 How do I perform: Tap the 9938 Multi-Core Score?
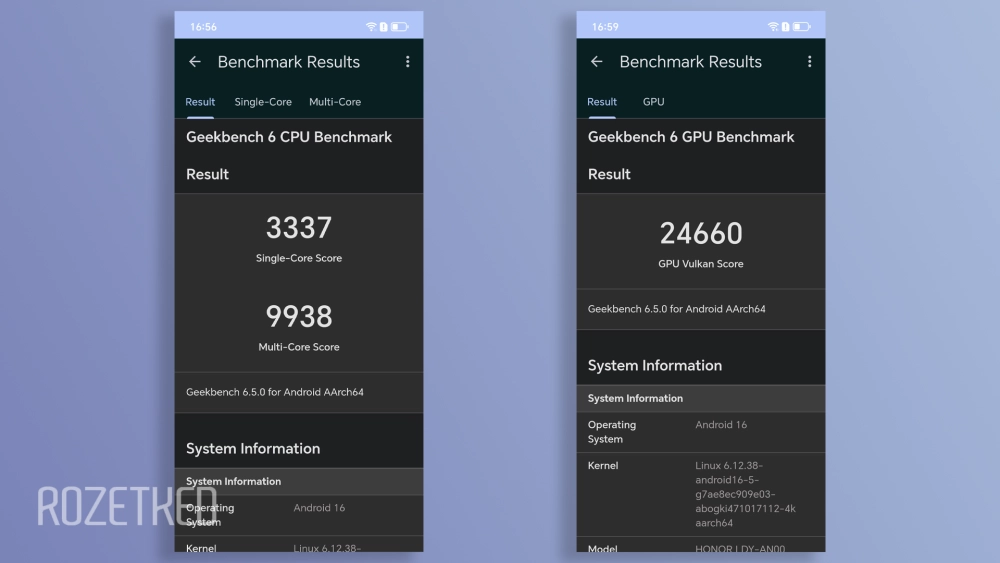(299, 317)
